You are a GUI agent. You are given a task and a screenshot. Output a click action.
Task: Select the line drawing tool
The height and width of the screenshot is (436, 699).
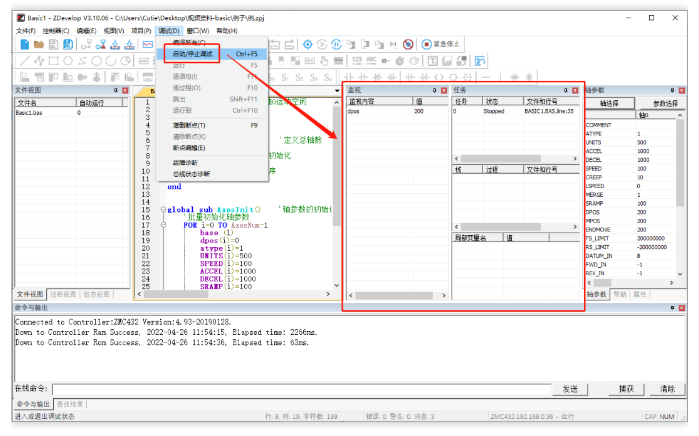tap(25, 61)
